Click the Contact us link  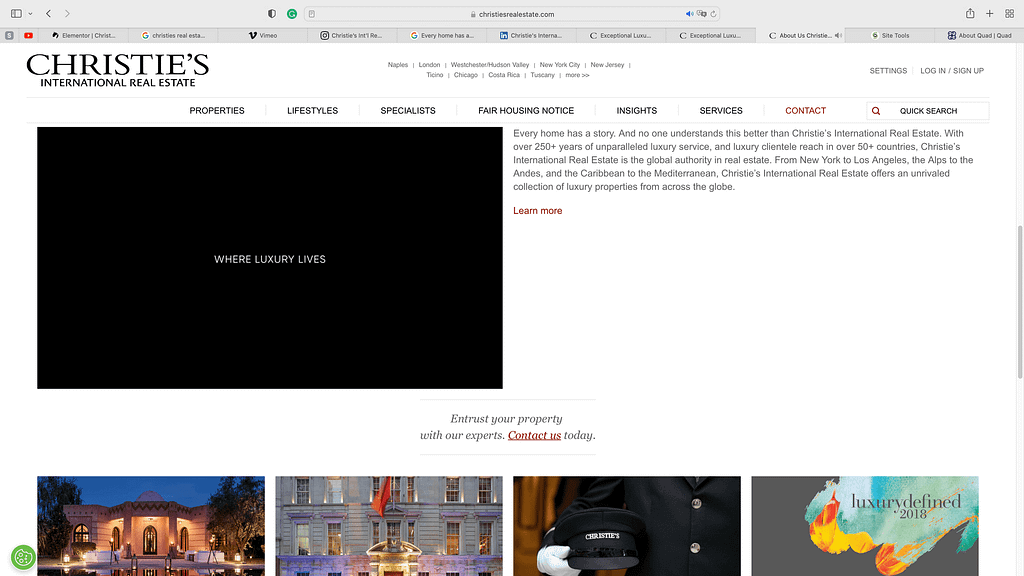[x=534, y=436]
